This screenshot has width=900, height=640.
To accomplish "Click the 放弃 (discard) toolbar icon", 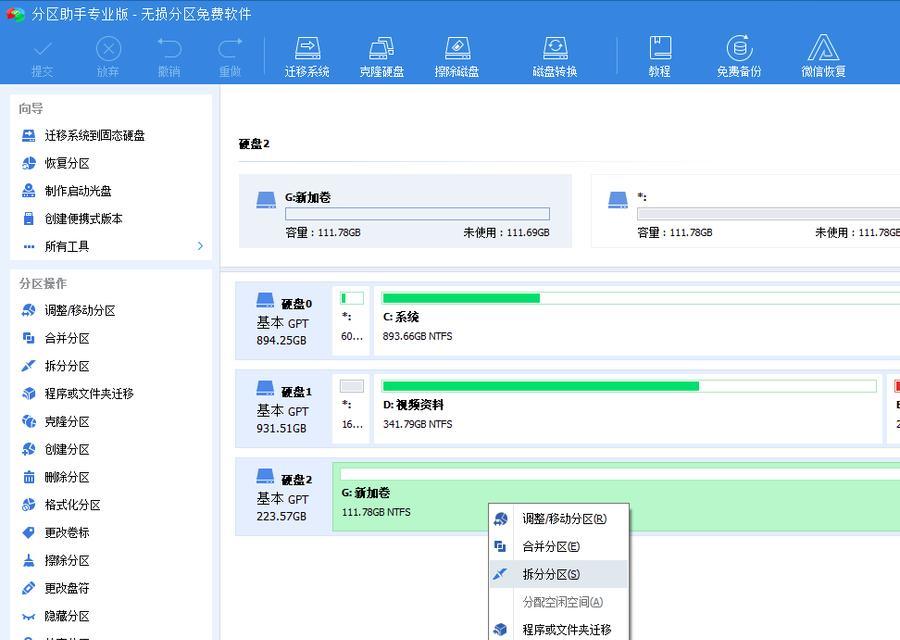I will point(108,49).
